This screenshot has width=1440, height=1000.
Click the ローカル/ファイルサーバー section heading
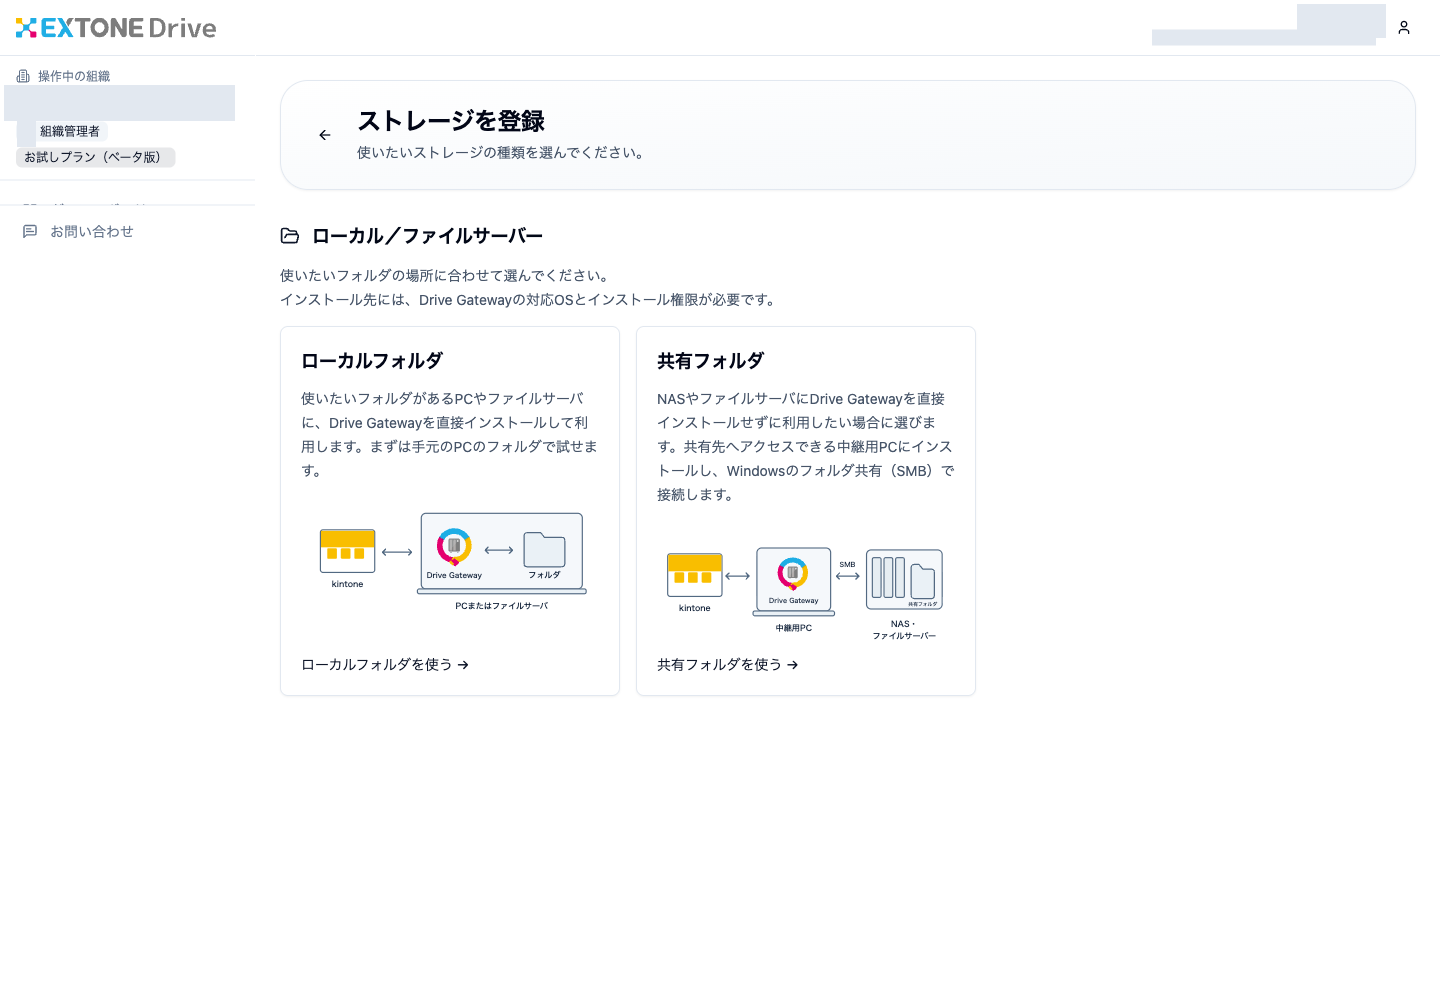pyautogui.click(x=427, y=236)
